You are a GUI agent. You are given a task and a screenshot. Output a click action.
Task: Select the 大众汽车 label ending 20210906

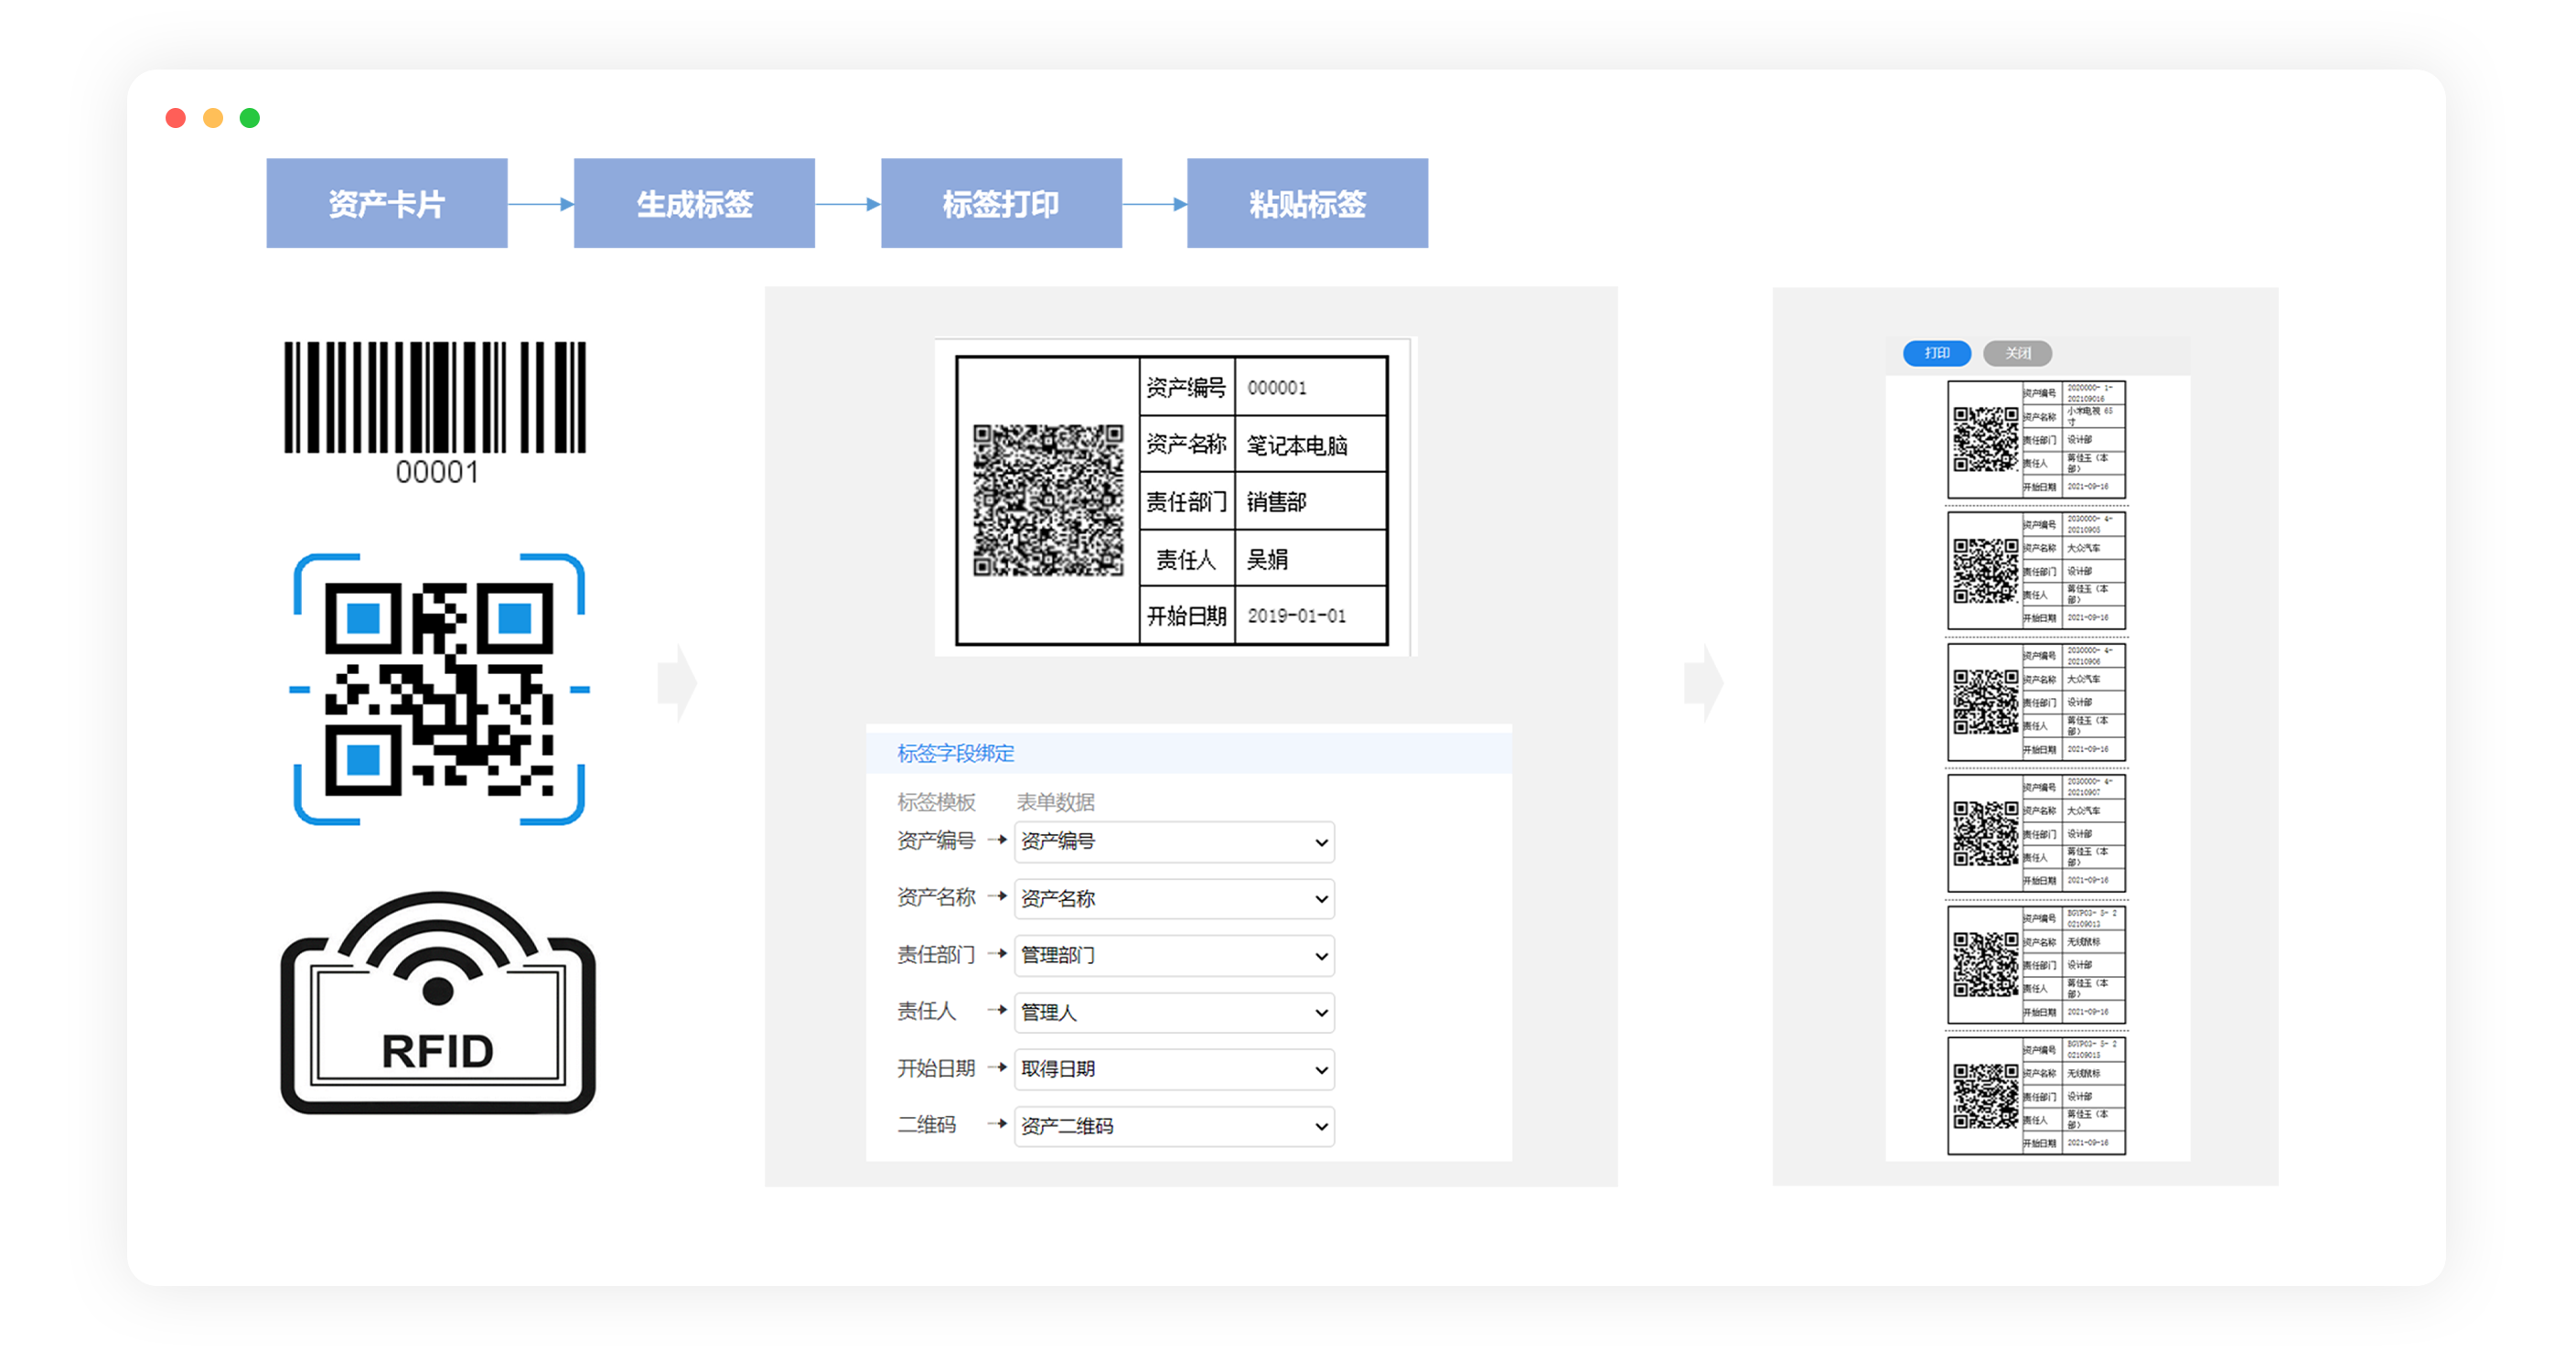click(x=2037, y=702)
